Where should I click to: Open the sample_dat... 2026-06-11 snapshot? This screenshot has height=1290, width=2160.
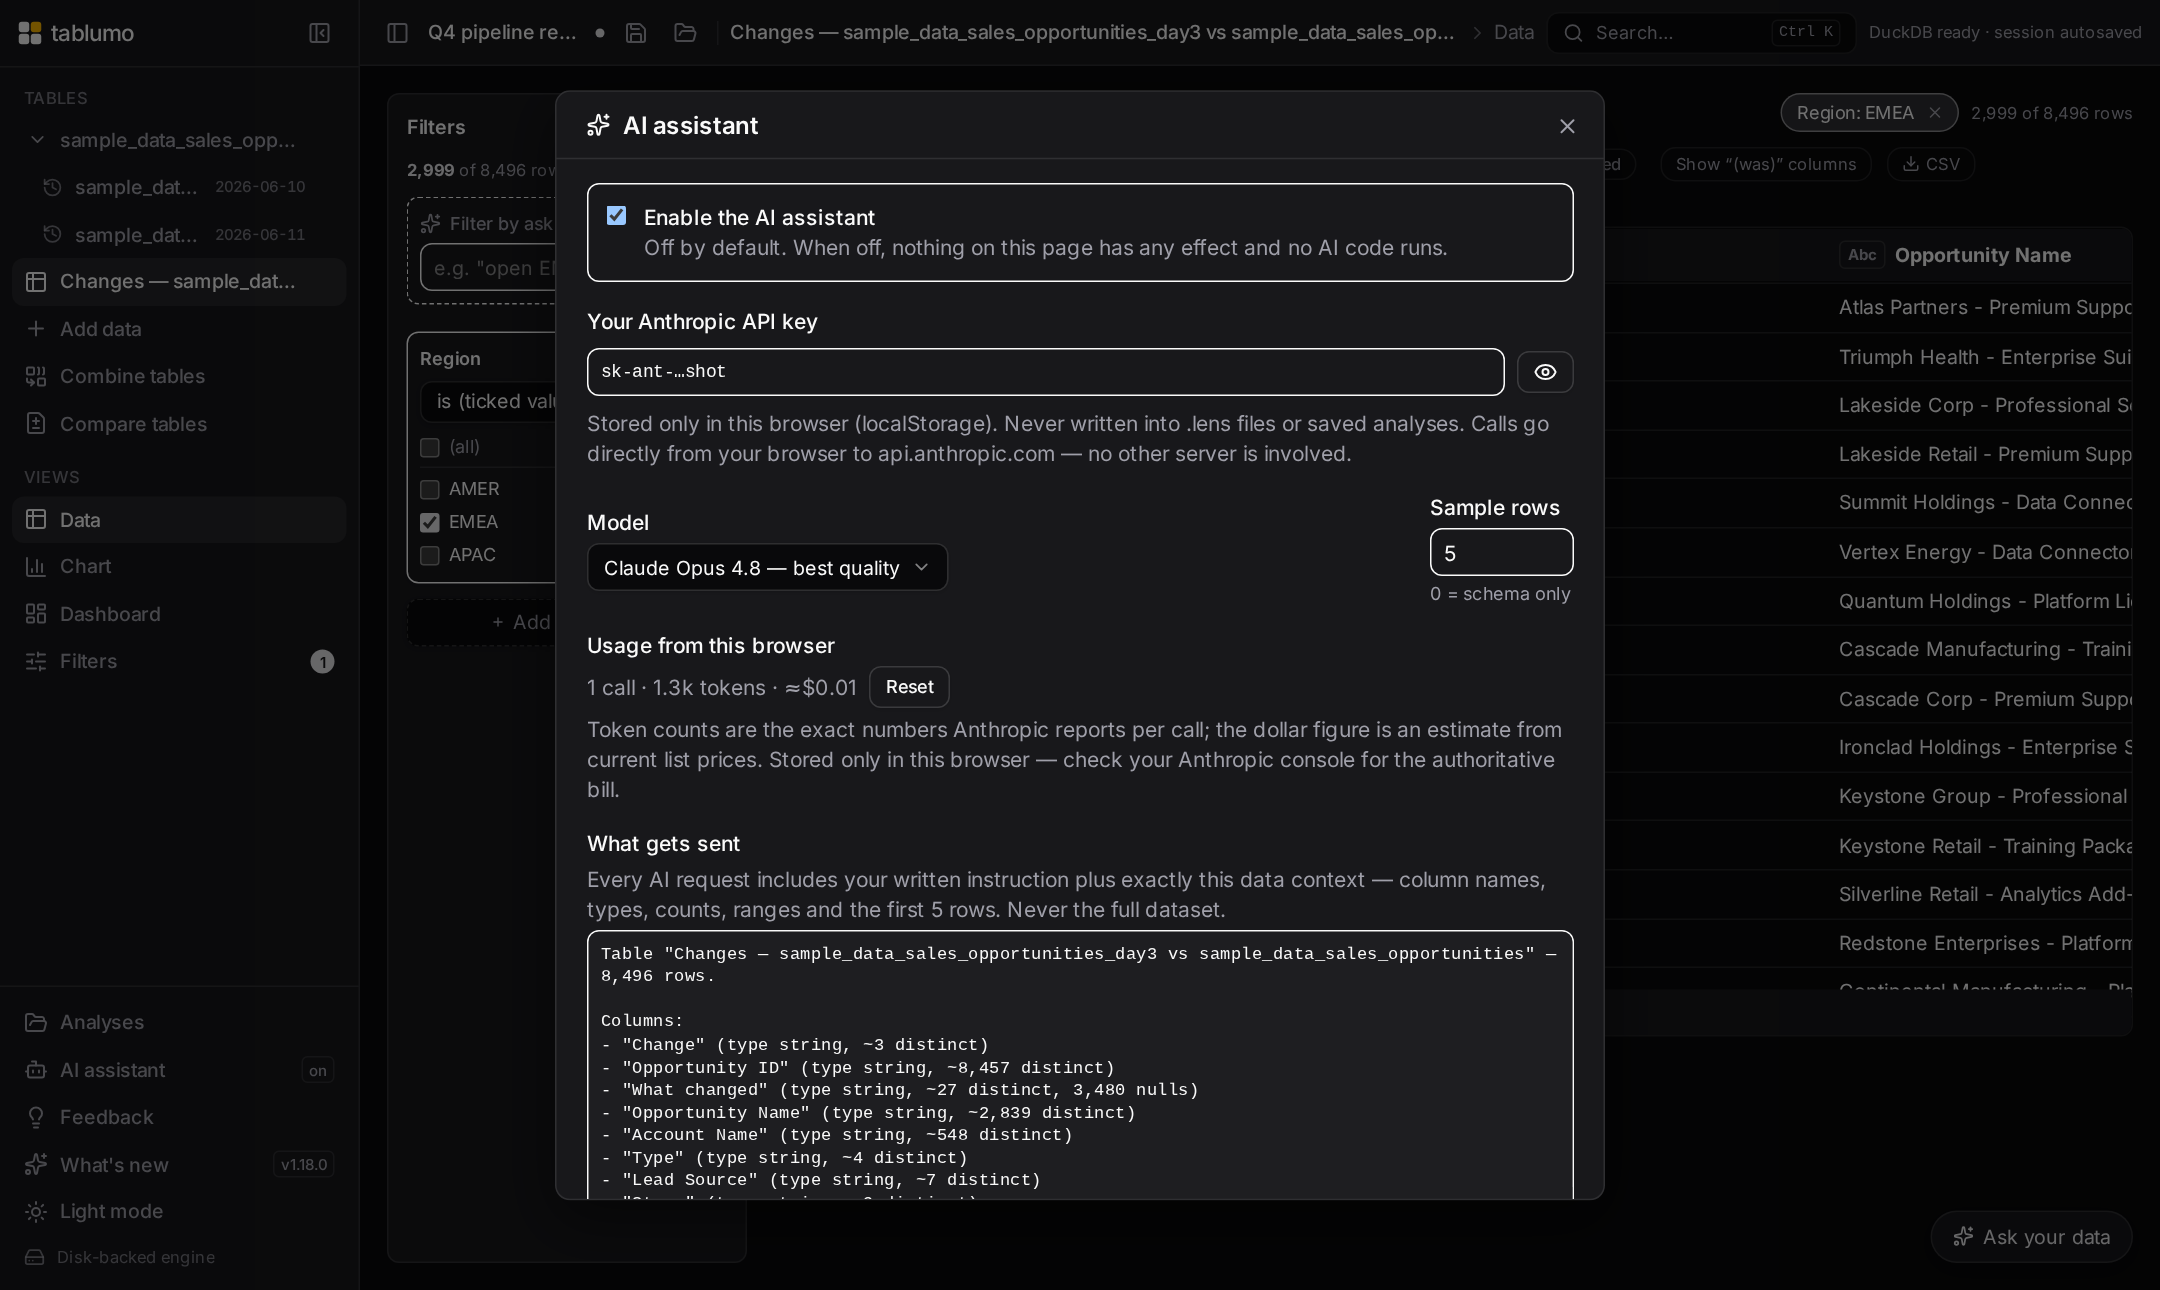(x=180, y=235)
